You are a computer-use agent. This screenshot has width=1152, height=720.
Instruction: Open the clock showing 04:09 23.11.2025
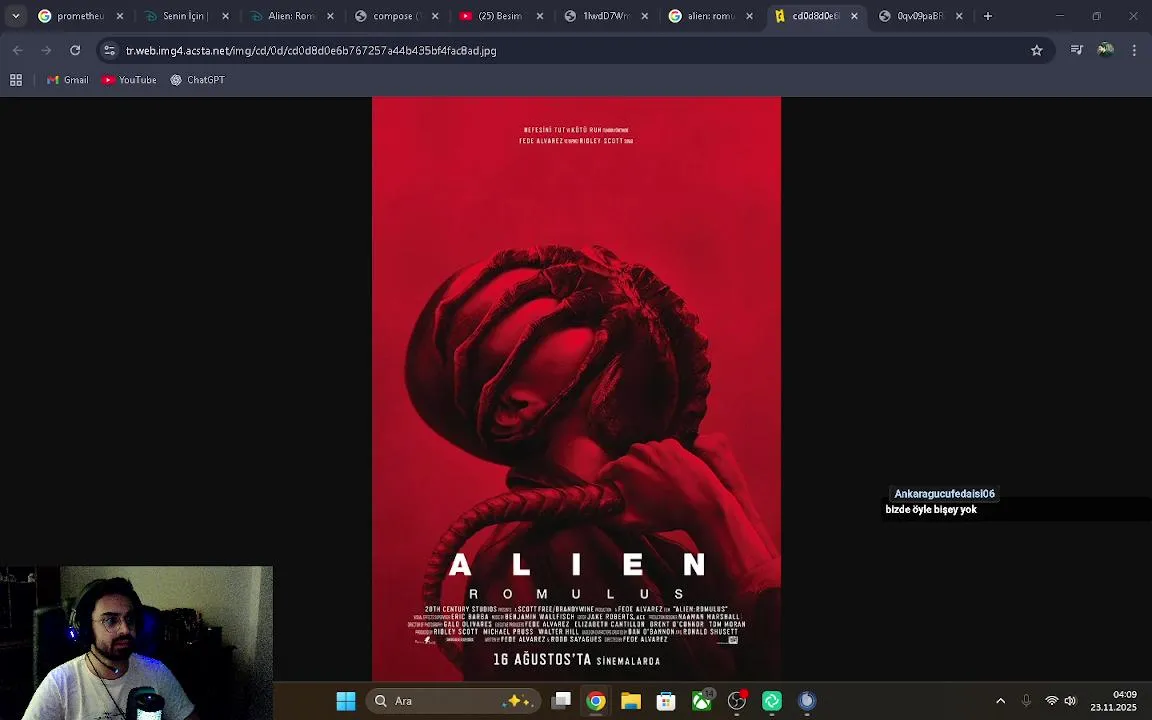1114,701
